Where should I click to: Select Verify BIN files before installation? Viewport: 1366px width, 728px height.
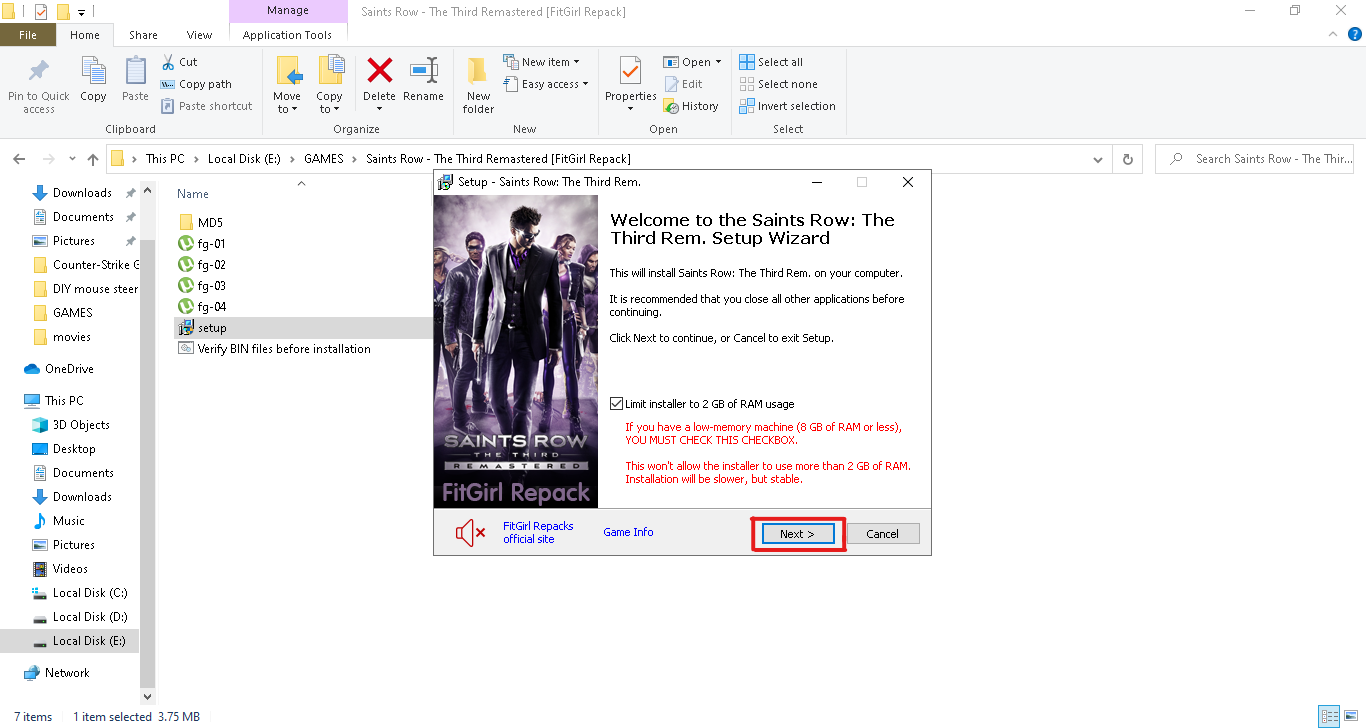click(274, 348)
